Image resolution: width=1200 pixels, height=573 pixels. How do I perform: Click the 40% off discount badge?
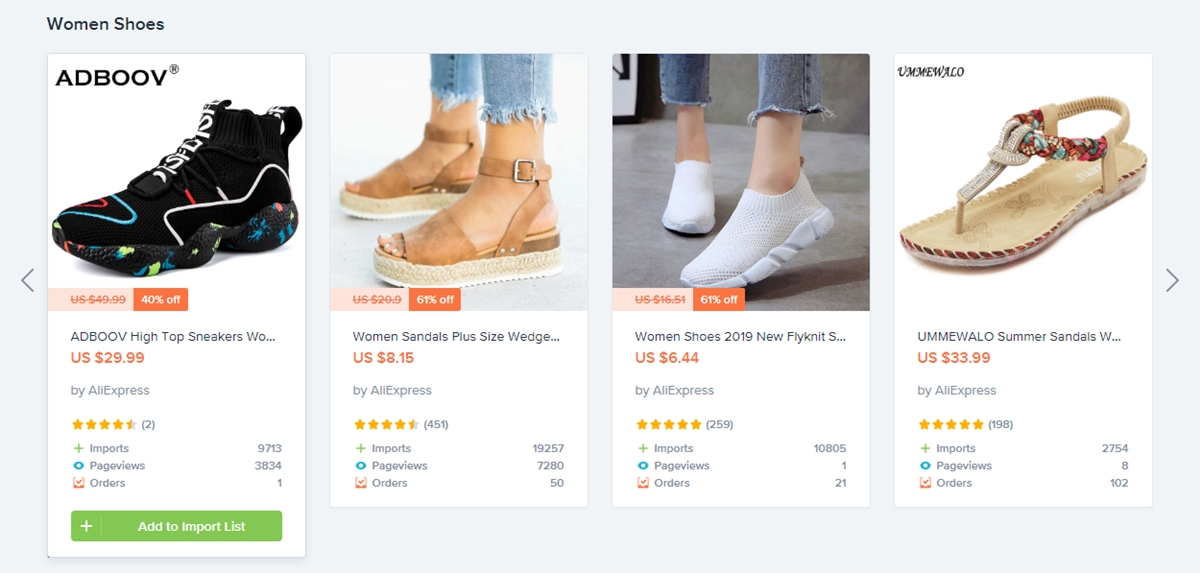coord(160,299)
